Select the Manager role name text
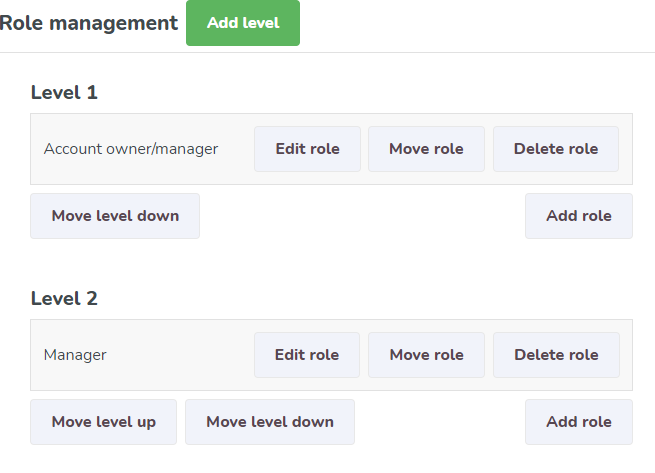 point(75,355)
